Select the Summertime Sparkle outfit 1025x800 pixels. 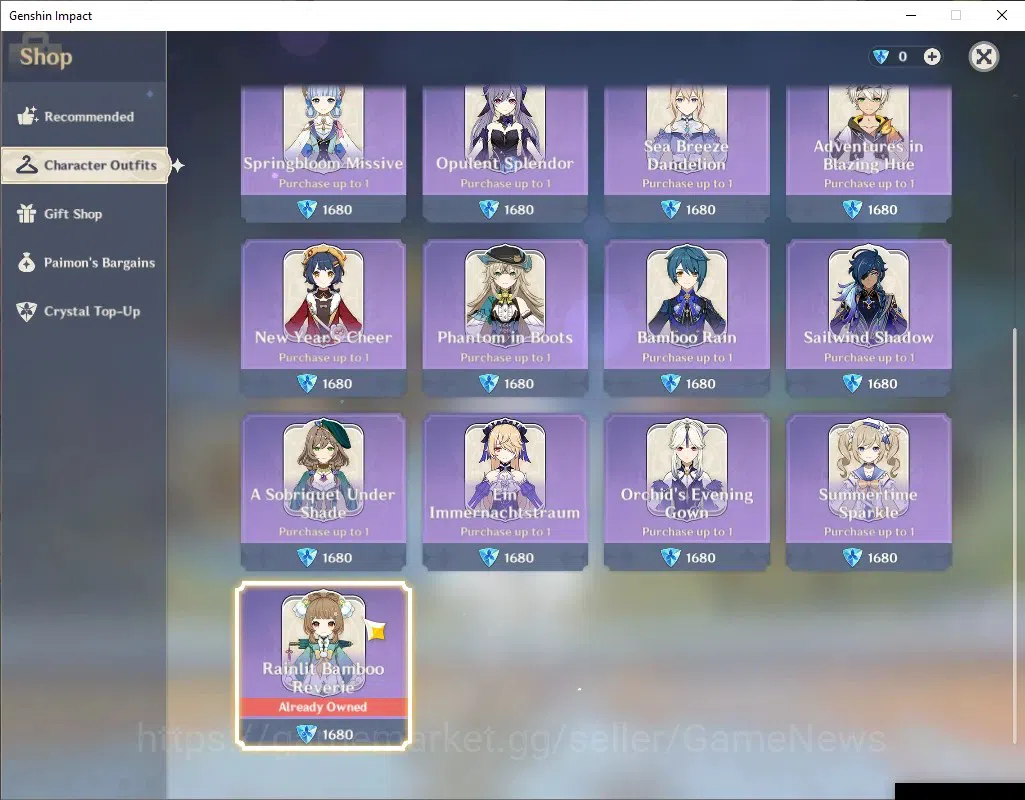coord(869,492)
